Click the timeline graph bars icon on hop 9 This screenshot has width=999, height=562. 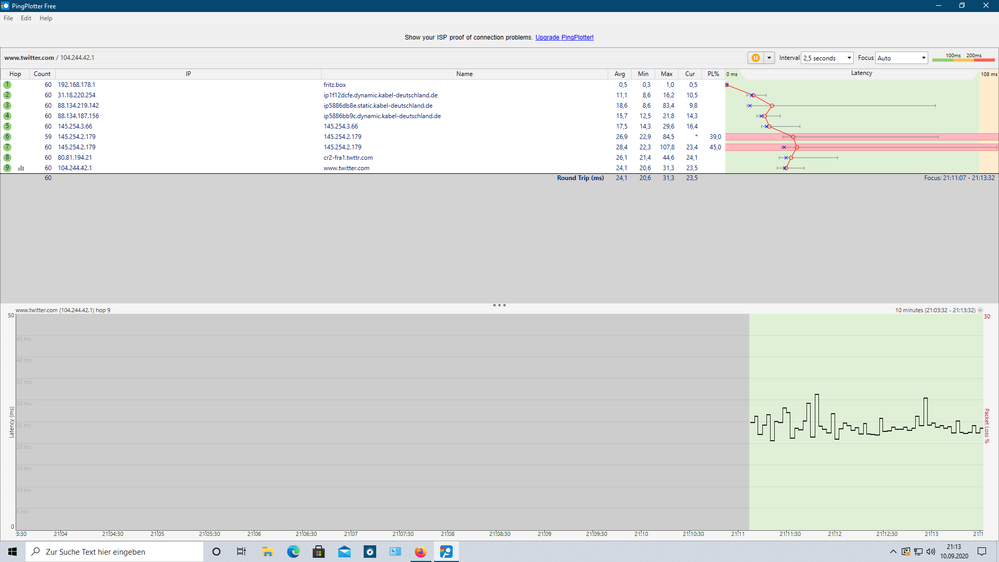click(x=21, y=168)
